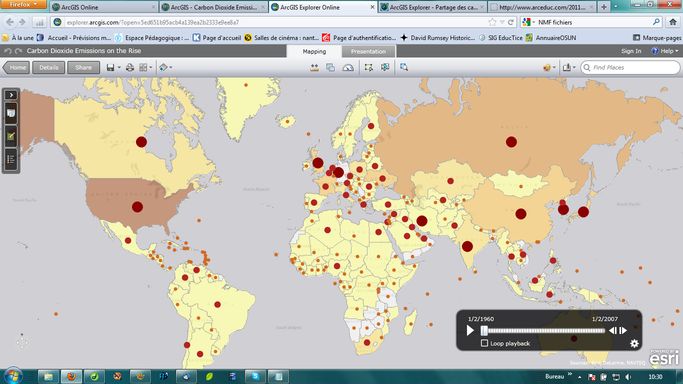
Task: Switch to Carbon Dioxide Emissions browser tab
Action: [x=213, y=7]
